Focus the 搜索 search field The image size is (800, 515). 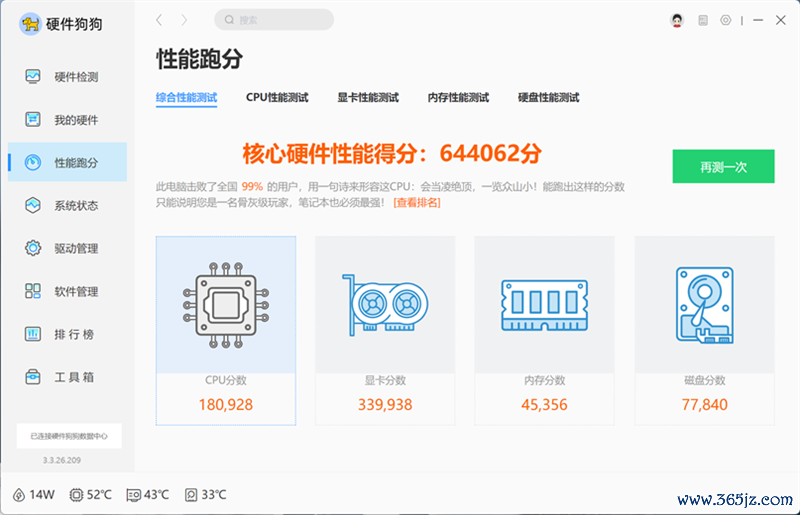coord(274,20)
